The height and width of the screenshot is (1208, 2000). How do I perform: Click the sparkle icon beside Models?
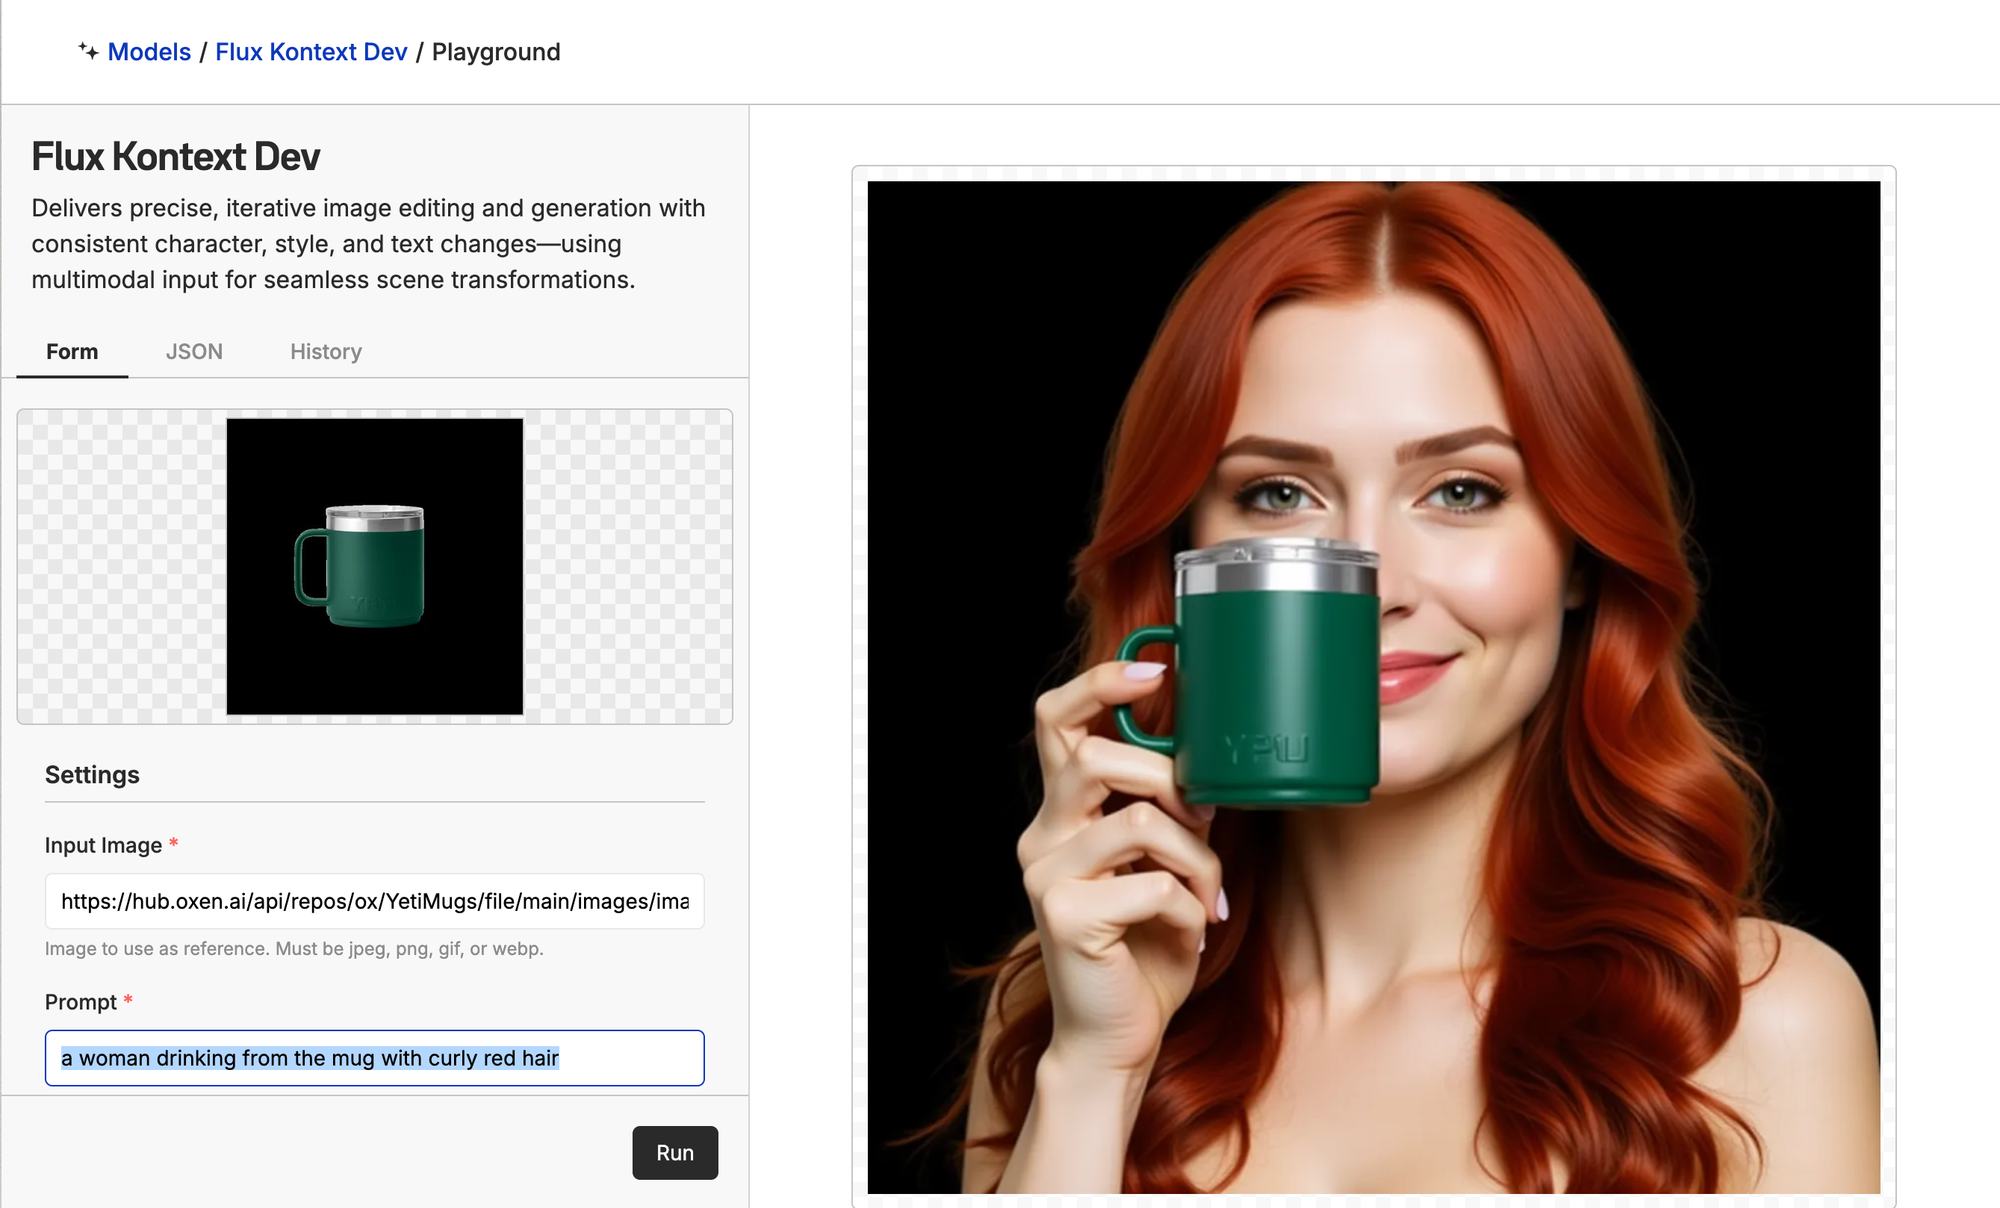pos(88,51)
